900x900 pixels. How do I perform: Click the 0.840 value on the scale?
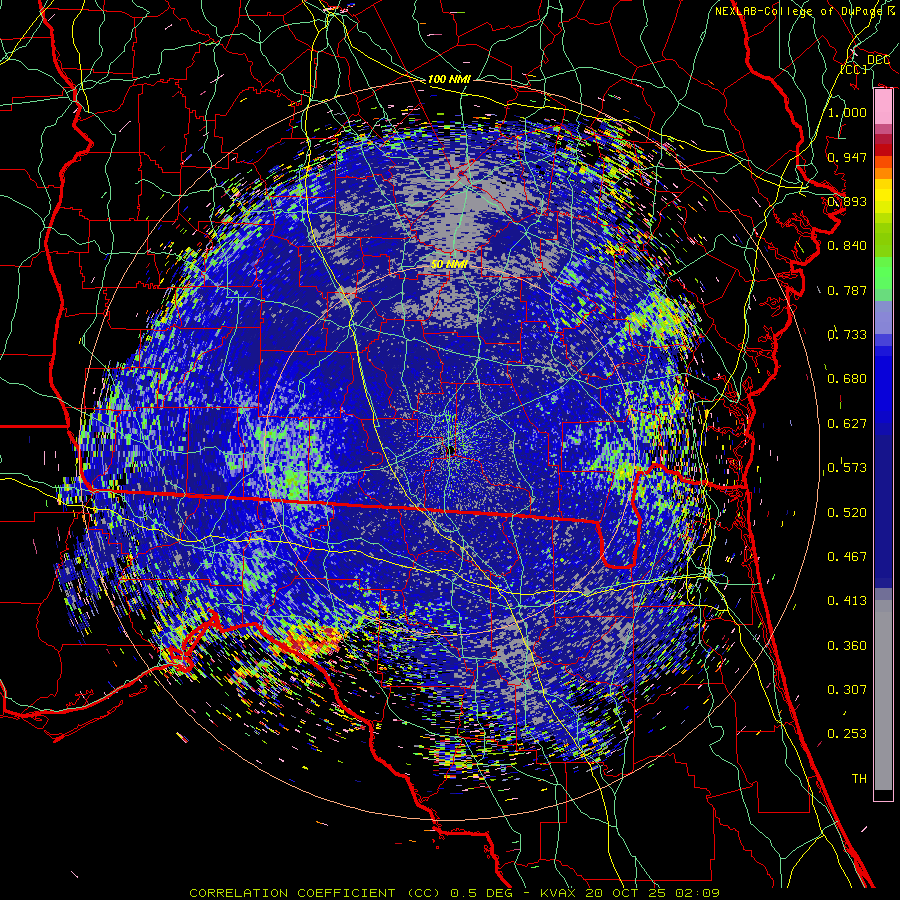[x=847, y=246]
